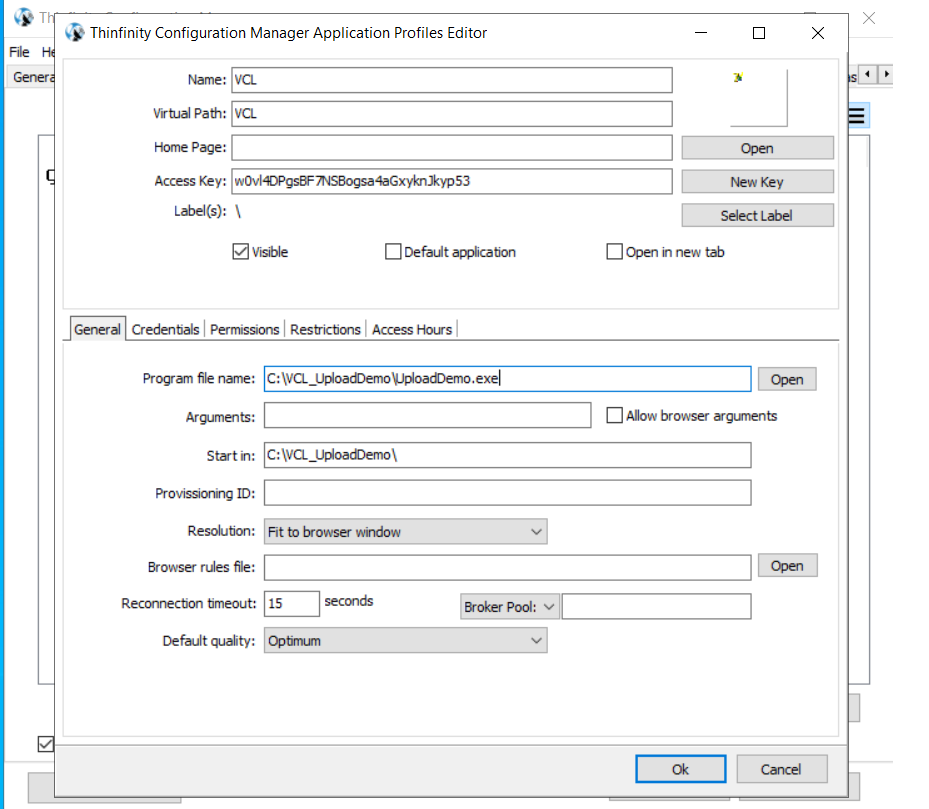Click the Broker Pool text field
The height and width of the screenshot is (809, 929).
tap(656, 606)
